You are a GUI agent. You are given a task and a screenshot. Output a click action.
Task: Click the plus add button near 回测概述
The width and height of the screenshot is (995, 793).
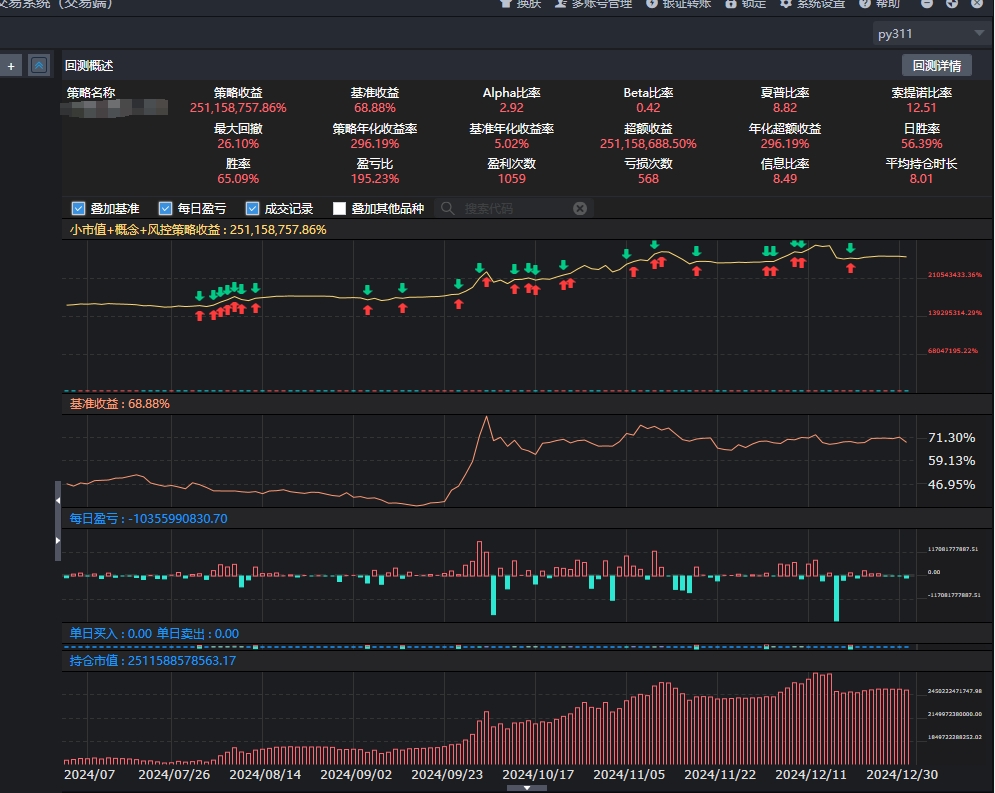pos(11,65)
